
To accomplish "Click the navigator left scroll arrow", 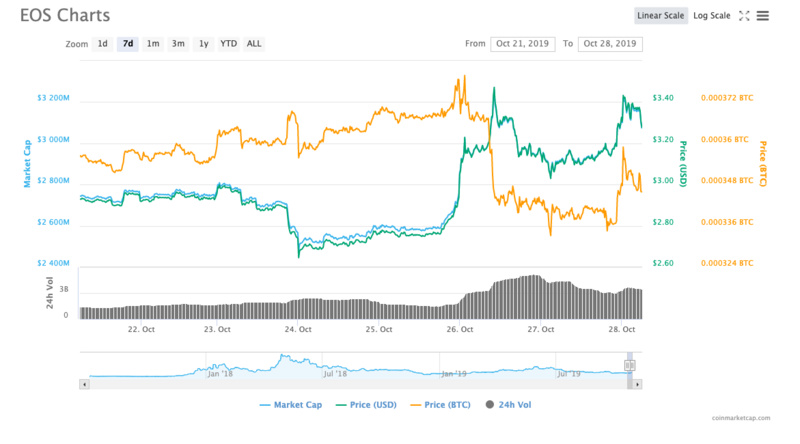I will (84, 384).
